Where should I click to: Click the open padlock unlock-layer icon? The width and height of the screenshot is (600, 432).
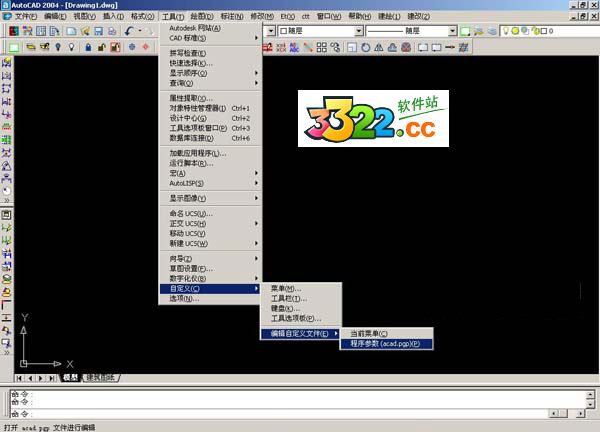[101, 47]
